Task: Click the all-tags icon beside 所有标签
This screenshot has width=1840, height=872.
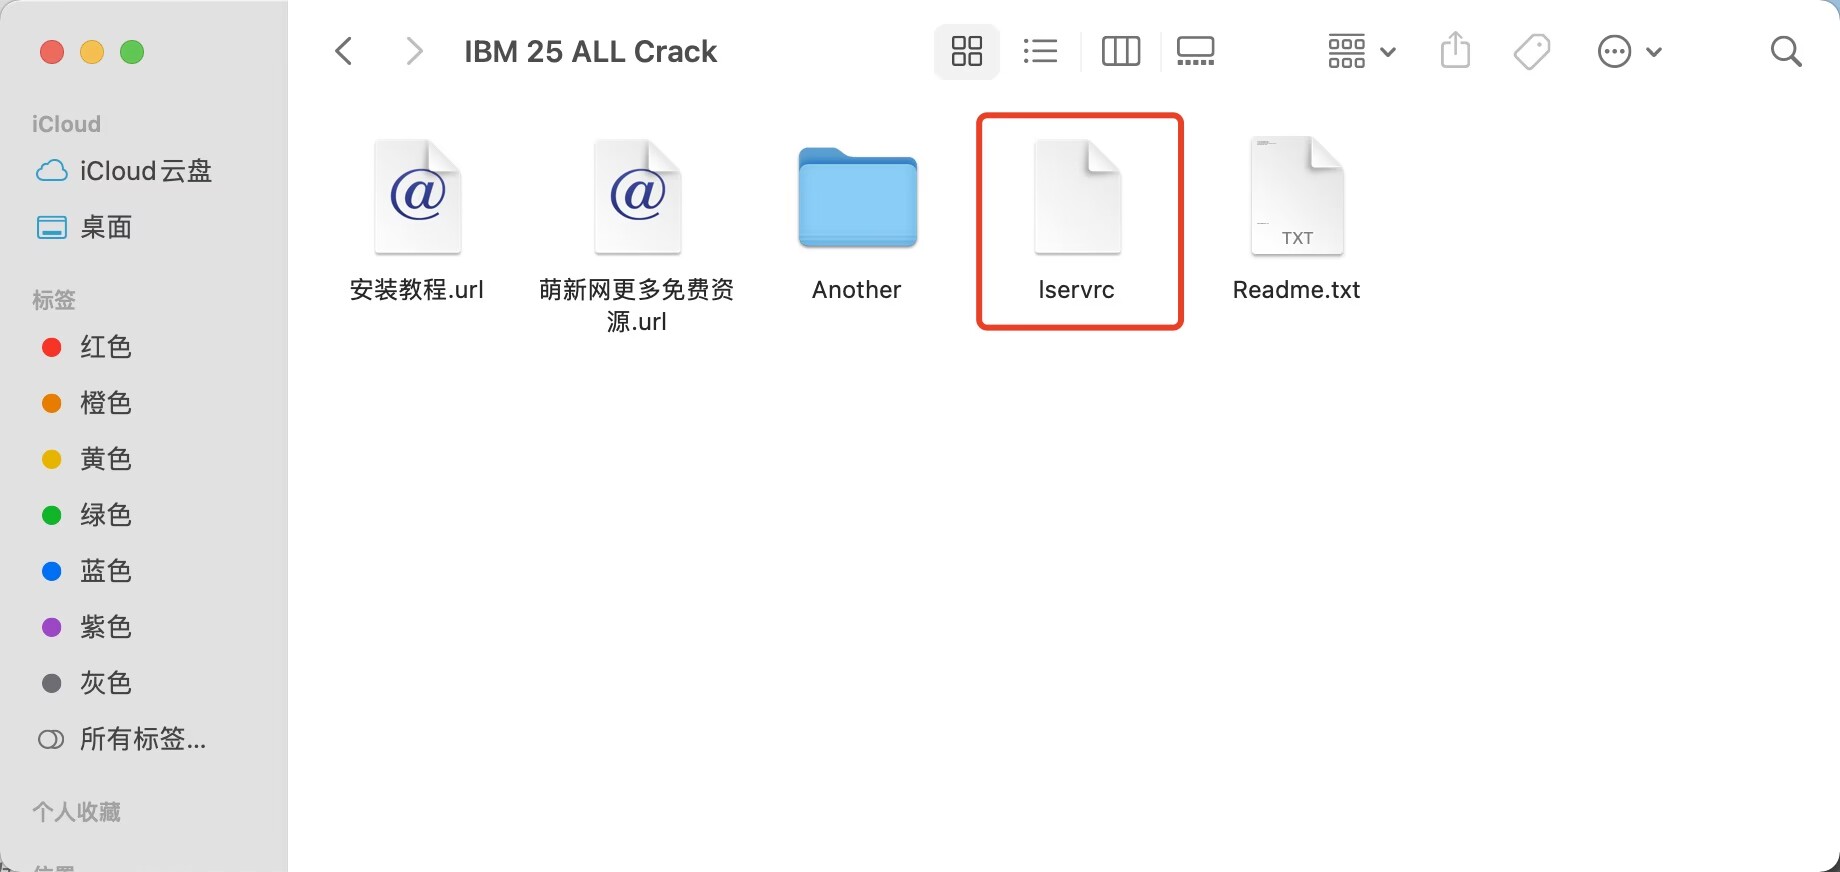Action: [51, 740]
